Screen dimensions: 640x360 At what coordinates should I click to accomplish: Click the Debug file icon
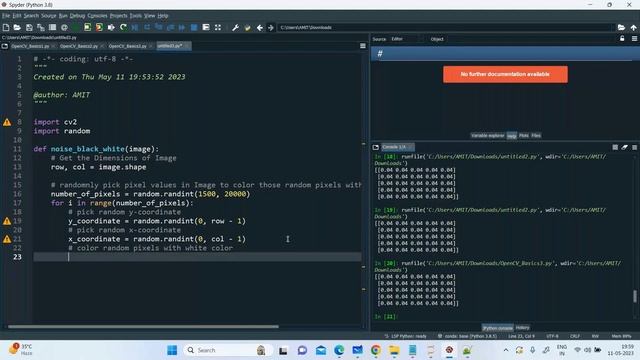tap(135, 27)
